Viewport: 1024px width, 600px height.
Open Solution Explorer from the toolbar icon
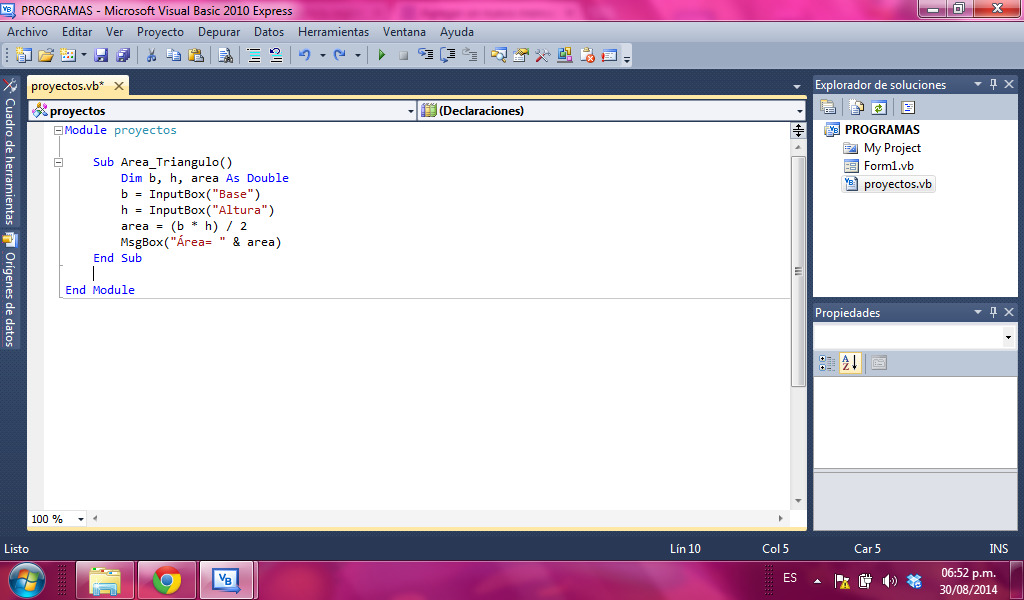coord(499,55)
